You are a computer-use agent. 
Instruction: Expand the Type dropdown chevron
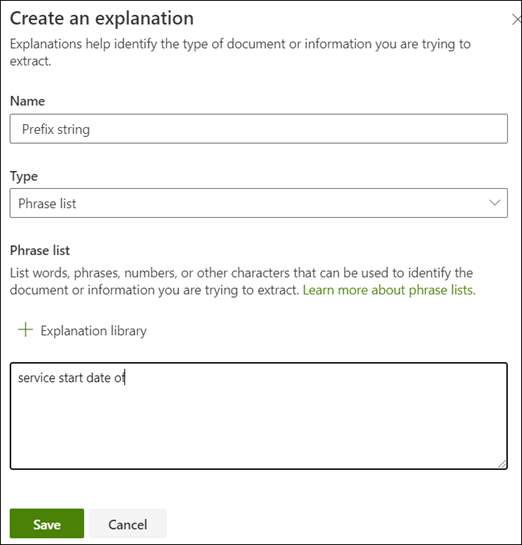point(494,203)
